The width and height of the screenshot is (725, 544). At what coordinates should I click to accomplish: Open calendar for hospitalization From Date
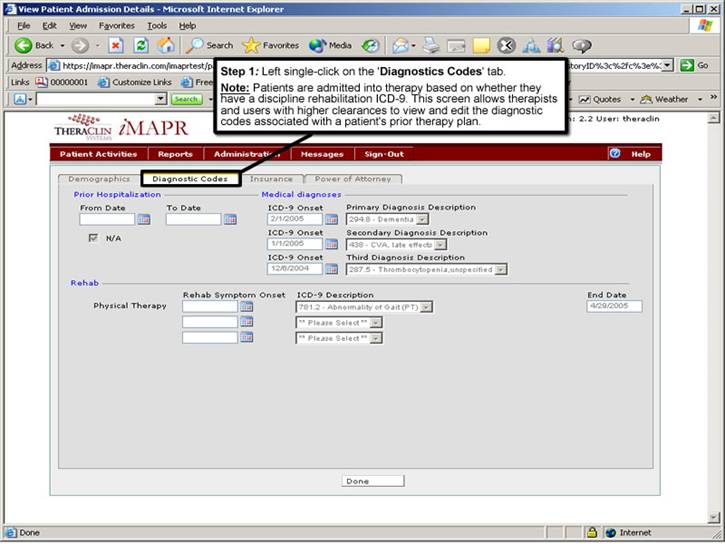pos(144,219)
